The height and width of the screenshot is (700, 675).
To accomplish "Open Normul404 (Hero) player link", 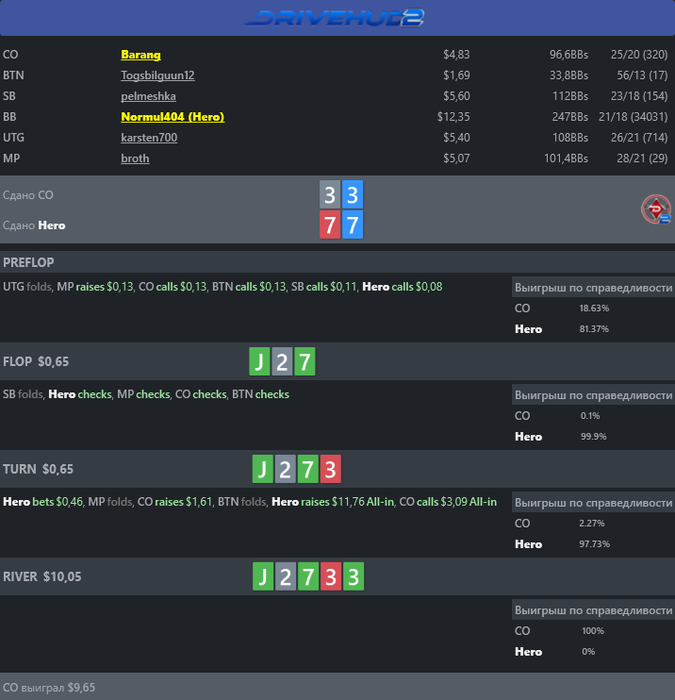I will [x=172, y=117].
